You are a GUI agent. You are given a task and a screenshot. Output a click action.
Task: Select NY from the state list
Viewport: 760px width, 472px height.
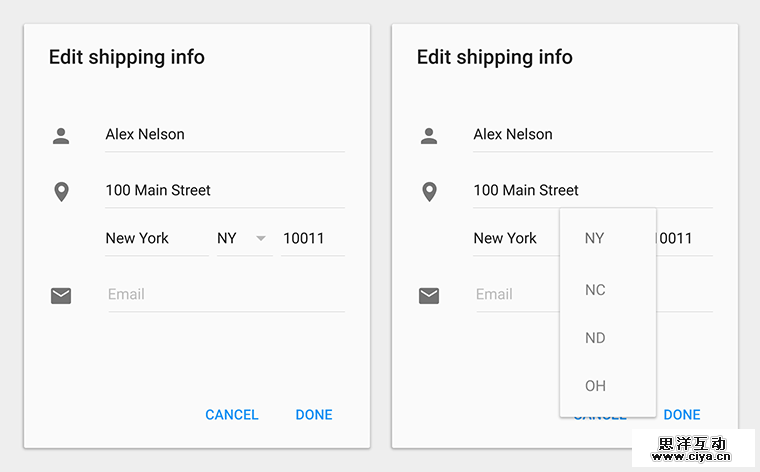tap(595, 238)
